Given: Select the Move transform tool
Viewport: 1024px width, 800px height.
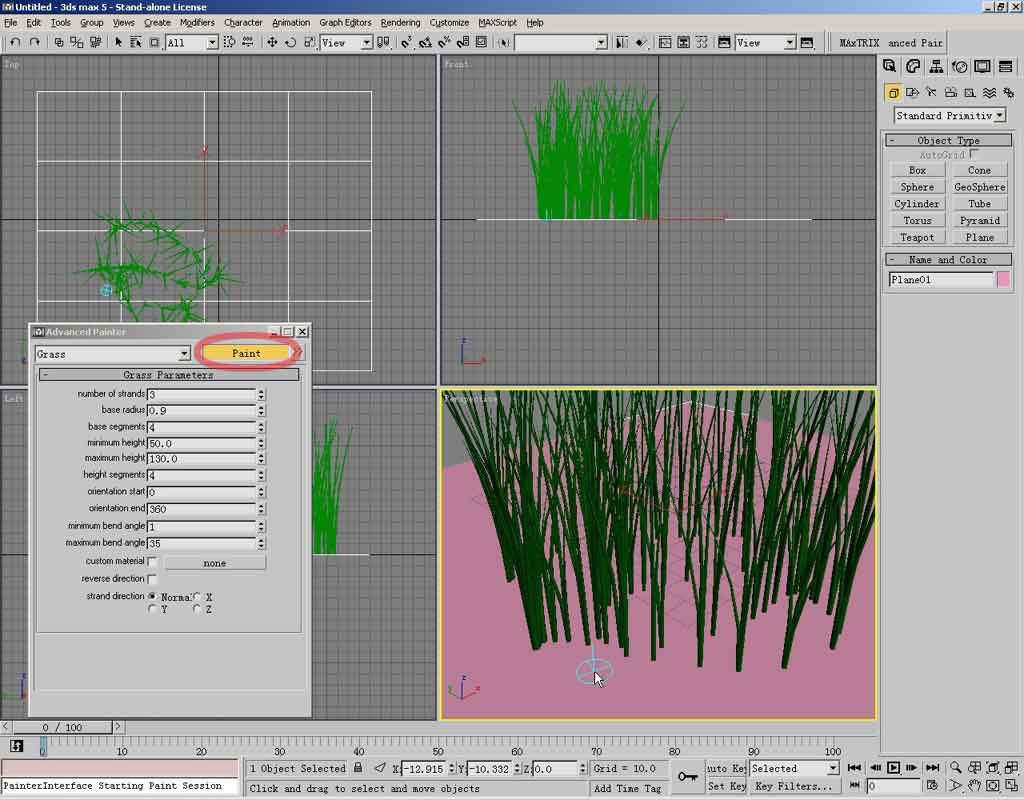Looking at the screenshot, I should [272, 42].
